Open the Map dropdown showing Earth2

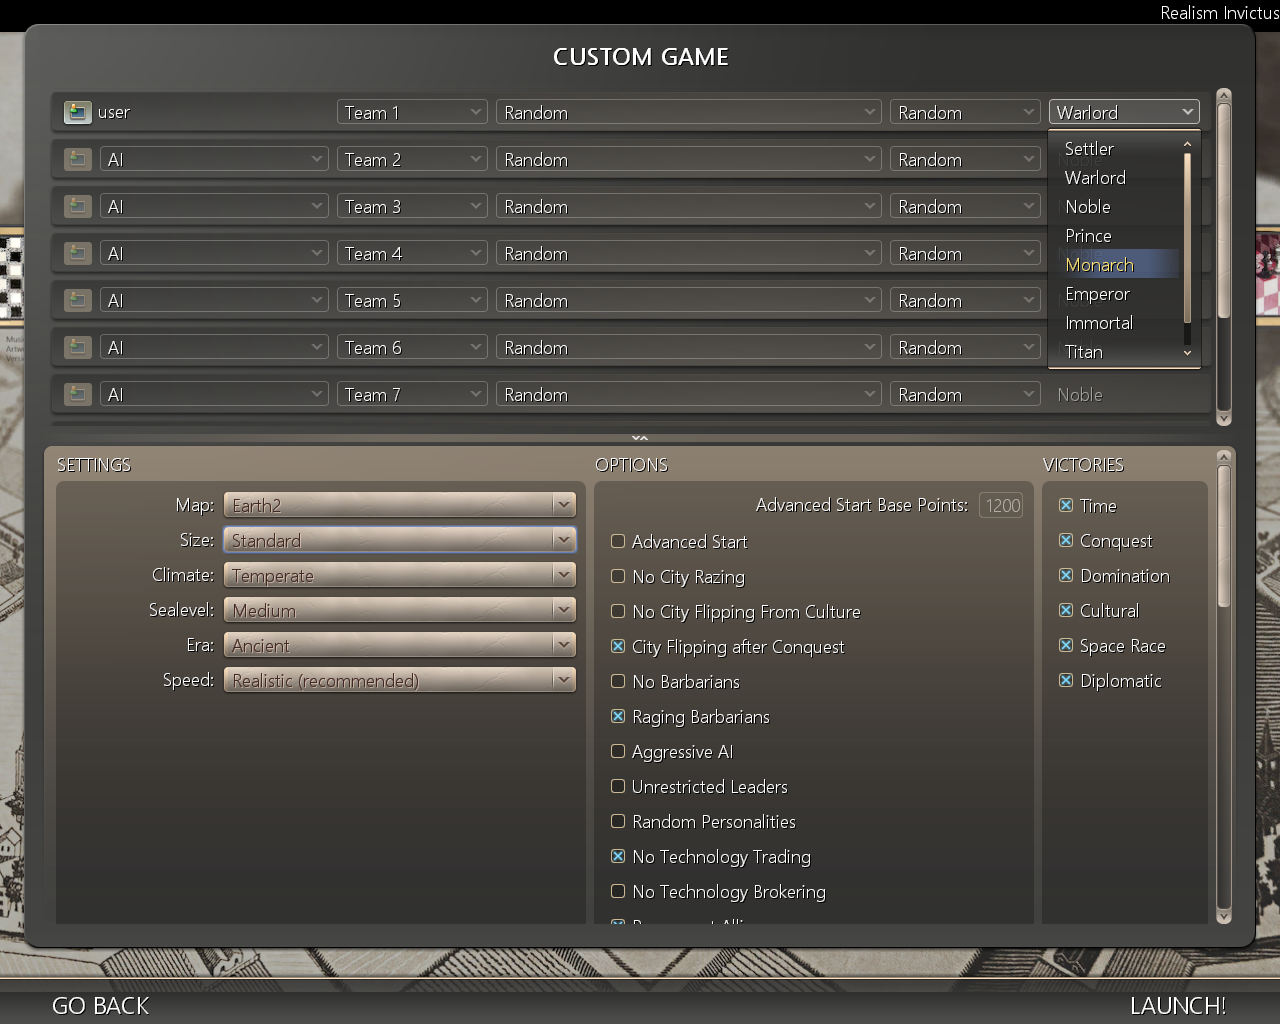(399, 506)
